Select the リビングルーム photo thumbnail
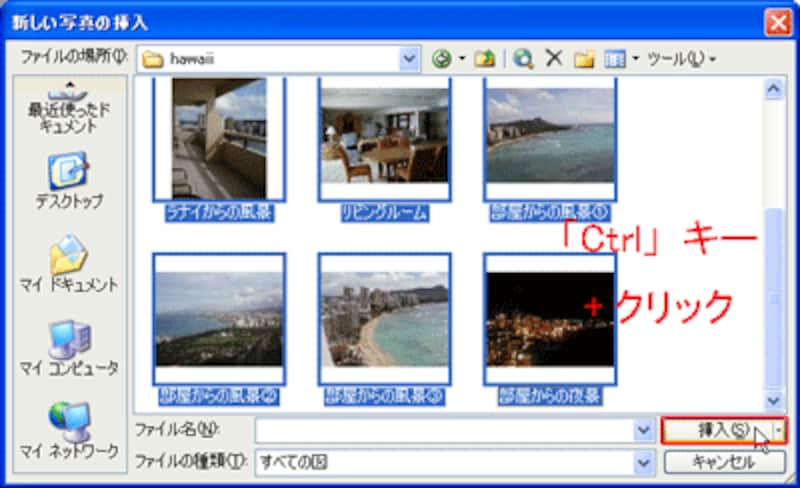The width and height of the screenshot is (800, 488). 384,138
